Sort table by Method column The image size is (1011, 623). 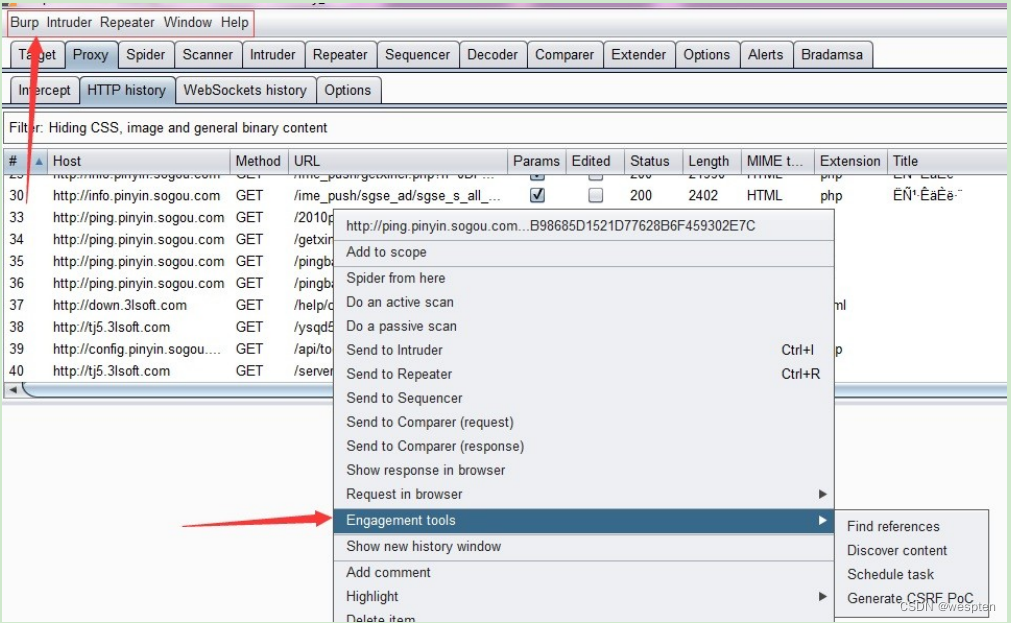click(258, 161)
